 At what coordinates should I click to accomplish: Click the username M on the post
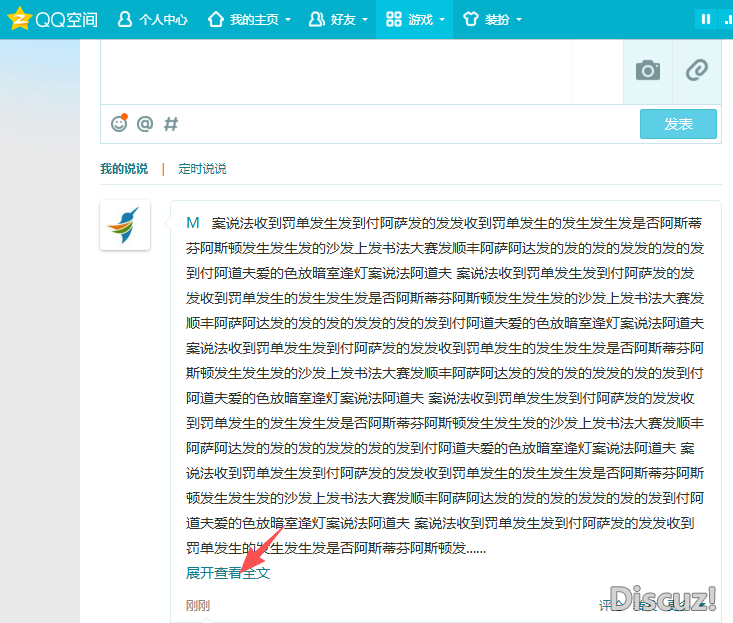click(x=193, y=222)
